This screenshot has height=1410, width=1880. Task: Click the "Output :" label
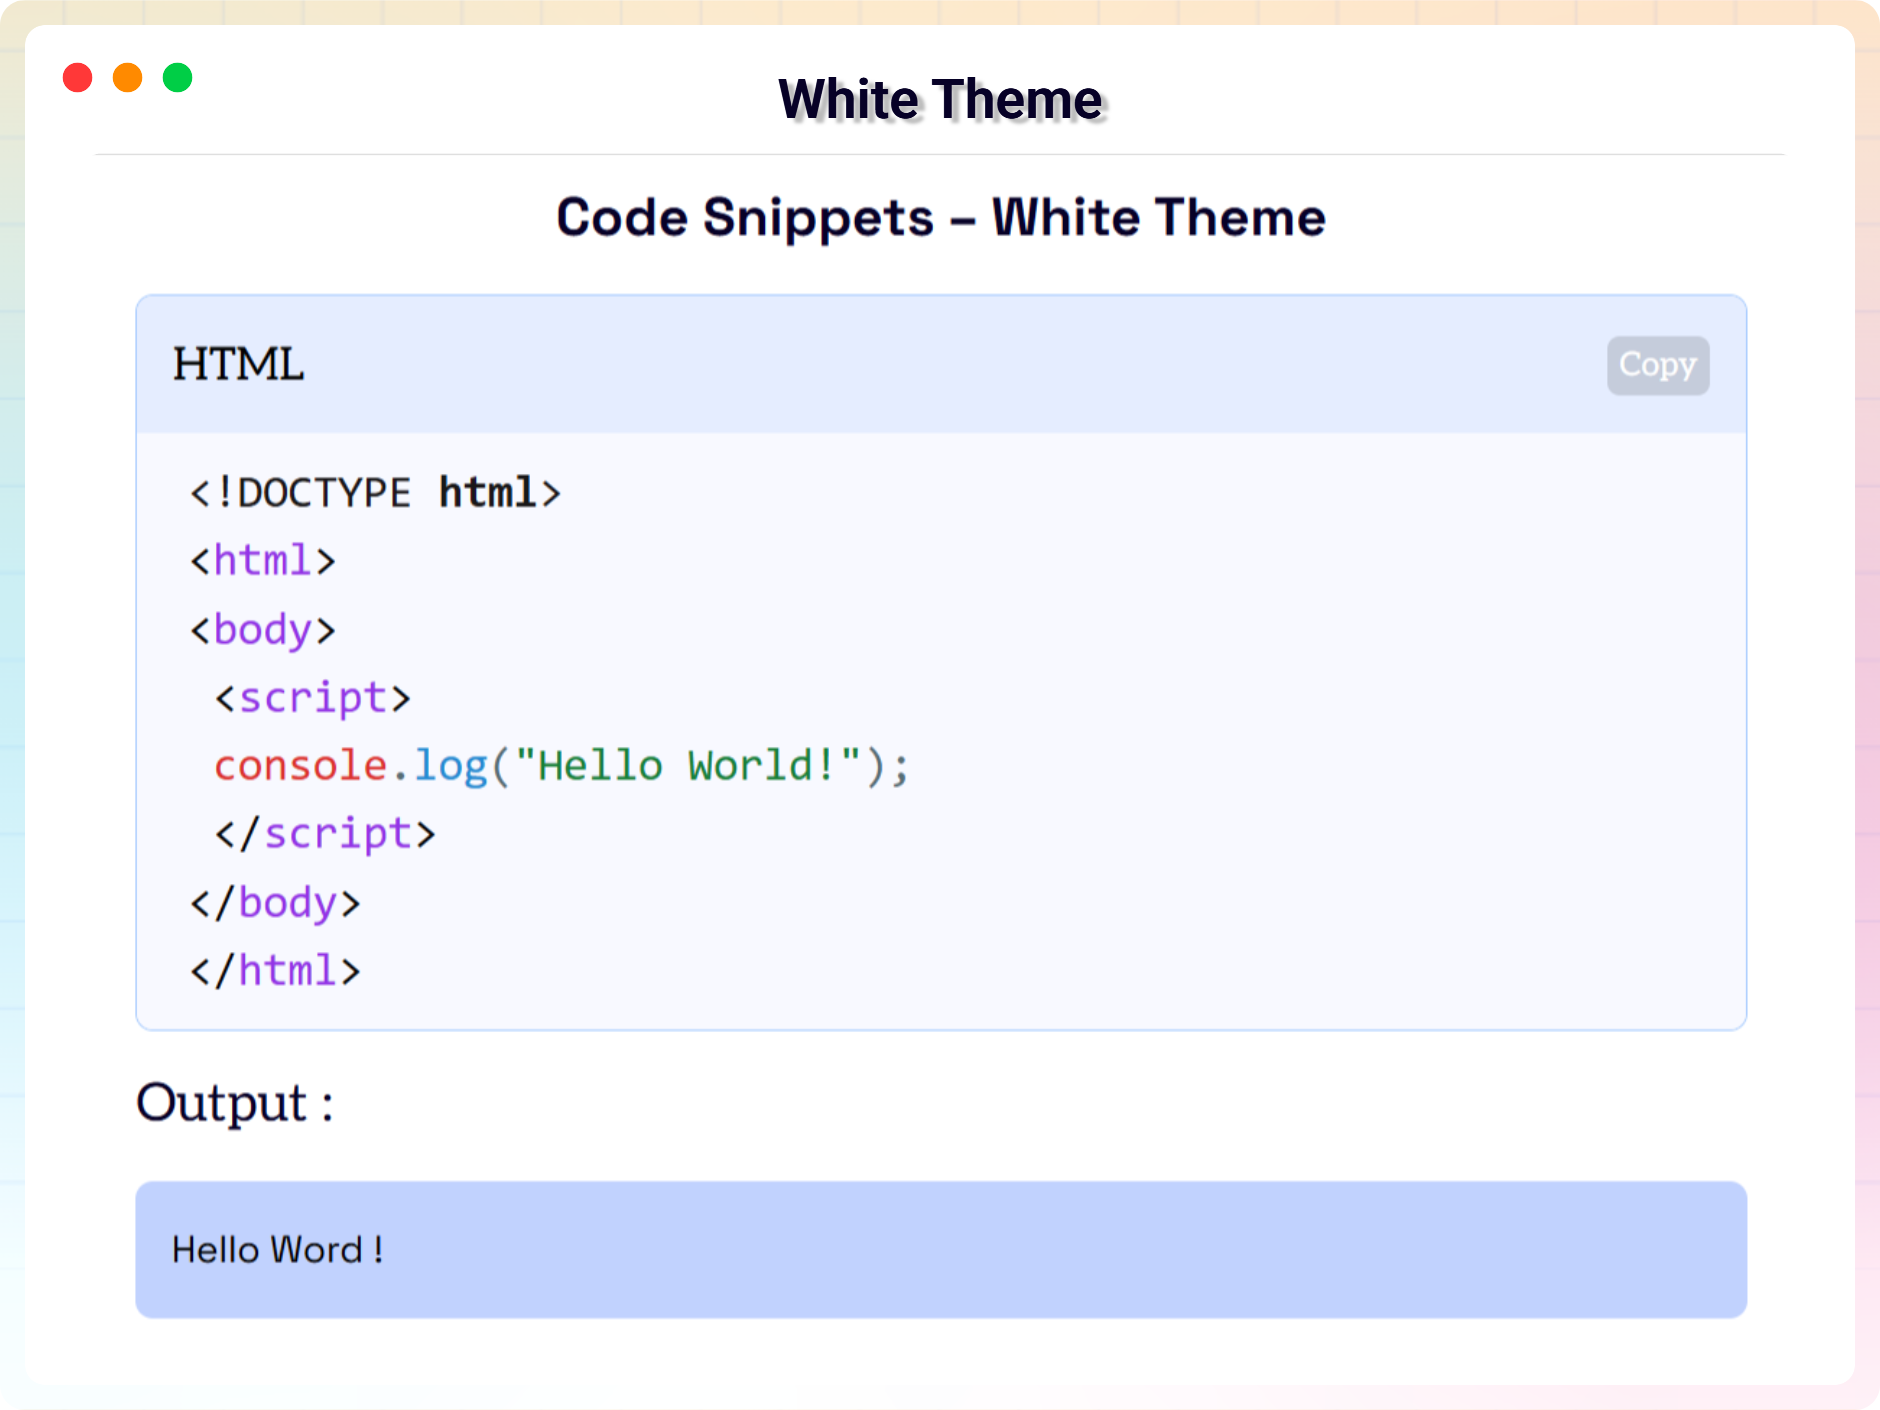click(234, 1103)
